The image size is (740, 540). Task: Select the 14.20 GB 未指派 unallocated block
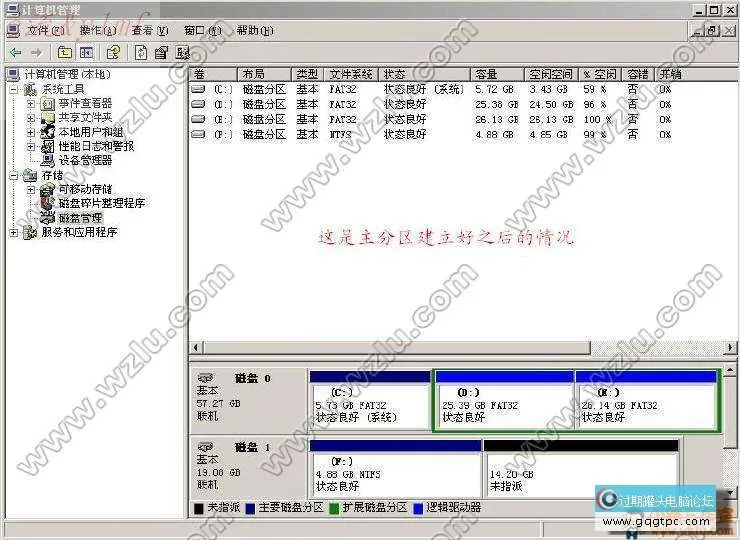[581, 468]
